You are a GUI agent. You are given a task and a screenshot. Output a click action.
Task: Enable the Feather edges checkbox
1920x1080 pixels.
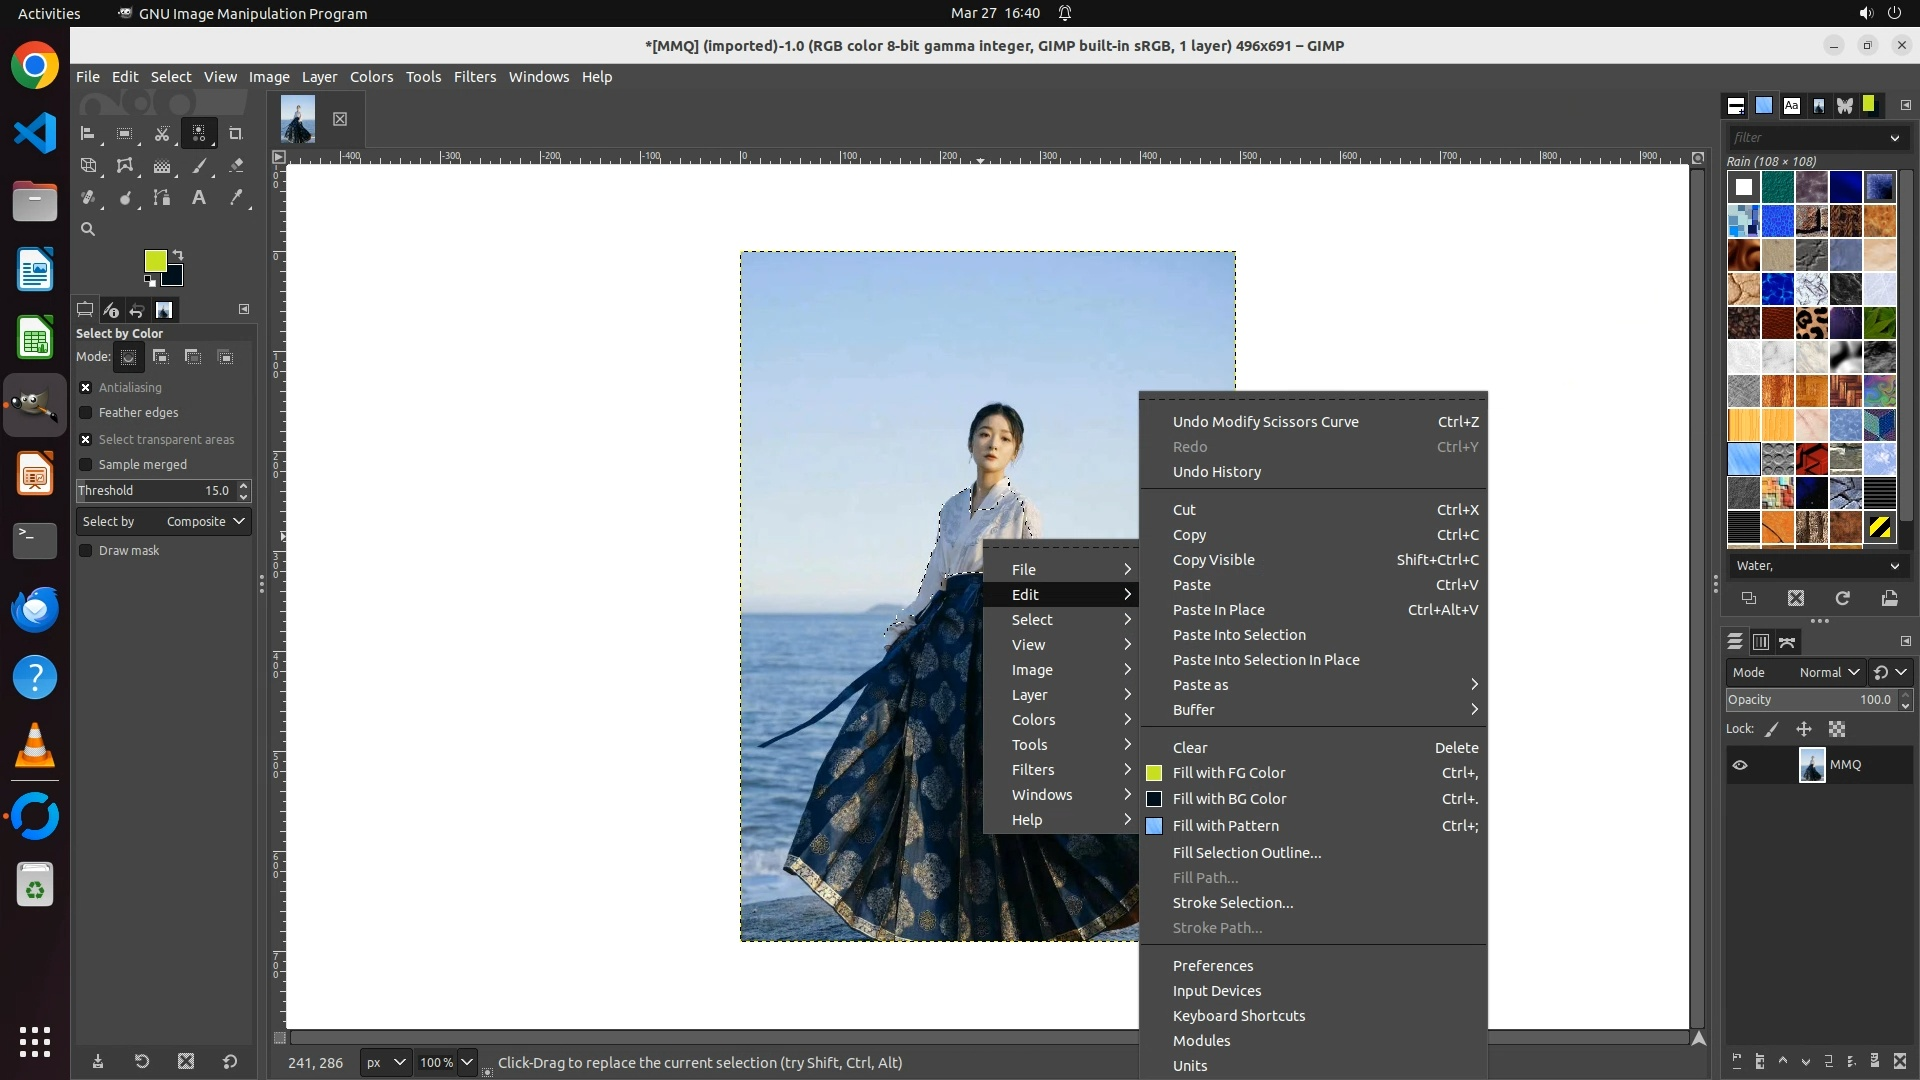point(86,413)
